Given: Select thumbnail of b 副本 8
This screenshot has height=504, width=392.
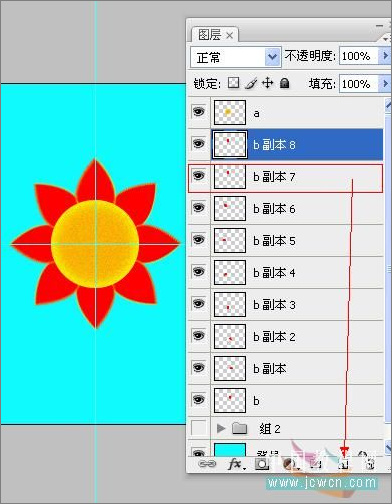Looking at the screenshot, I should coord(230,144).
